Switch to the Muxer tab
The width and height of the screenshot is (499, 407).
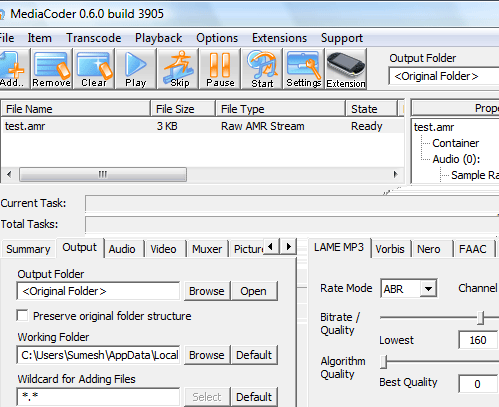pyautogui.click(x=207, y=249)
